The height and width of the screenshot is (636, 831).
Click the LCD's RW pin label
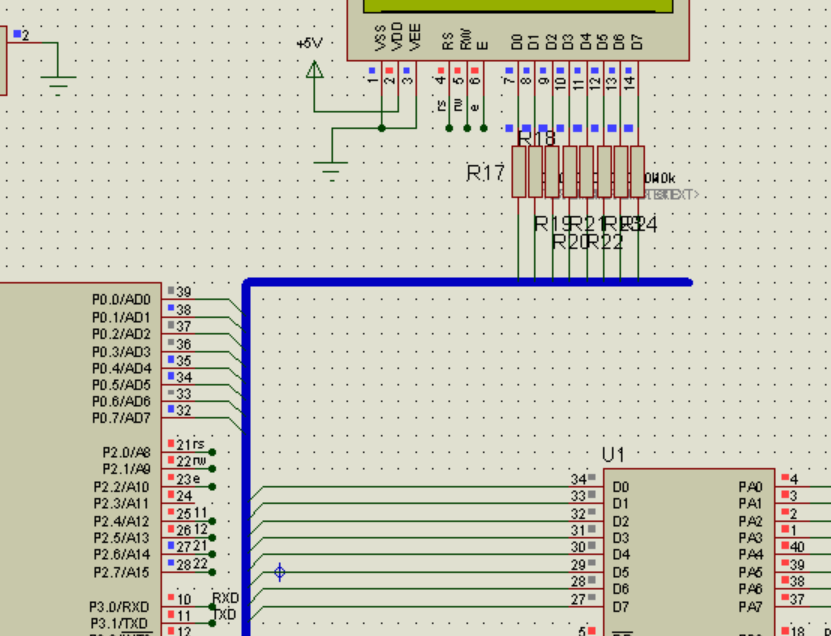click(x=465, y=40)
